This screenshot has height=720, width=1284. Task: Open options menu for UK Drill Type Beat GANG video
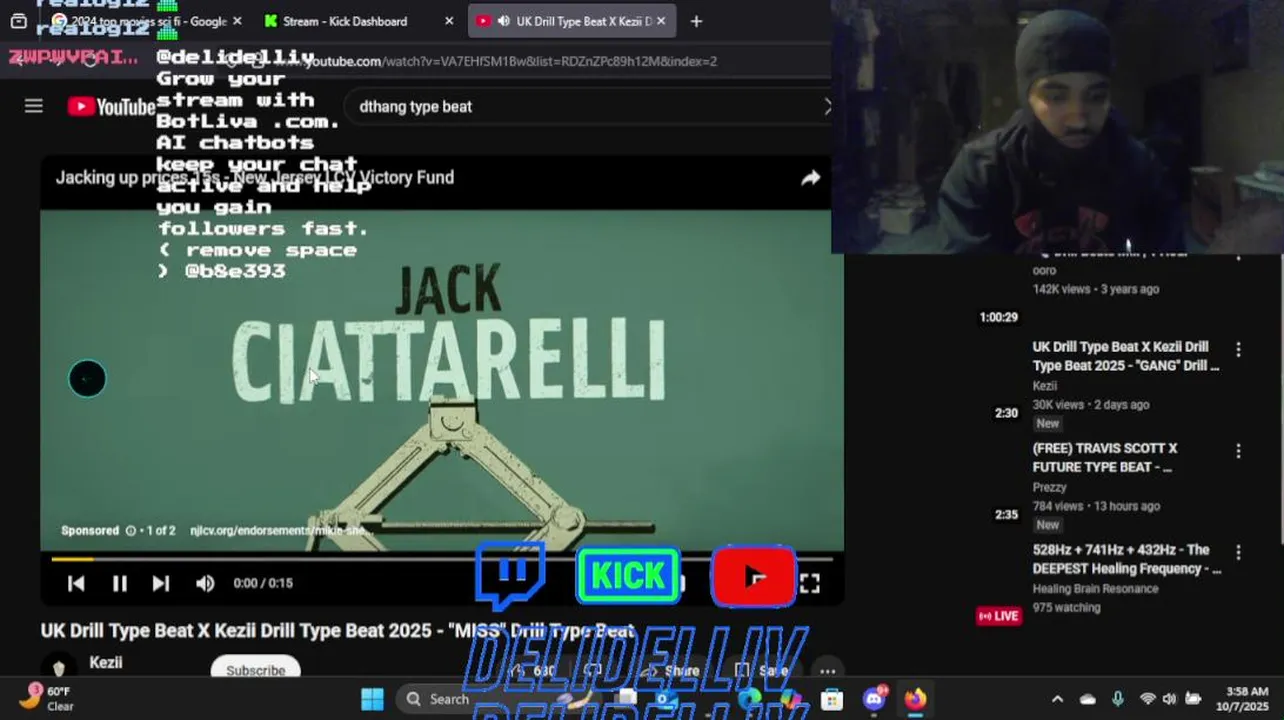(x=1238, y=349)
